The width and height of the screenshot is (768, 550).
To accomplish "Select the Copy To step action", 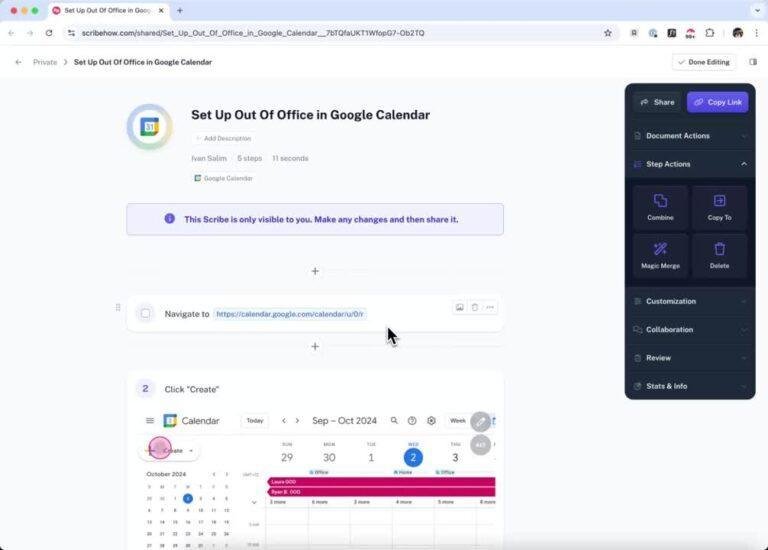I will point(719,208).
